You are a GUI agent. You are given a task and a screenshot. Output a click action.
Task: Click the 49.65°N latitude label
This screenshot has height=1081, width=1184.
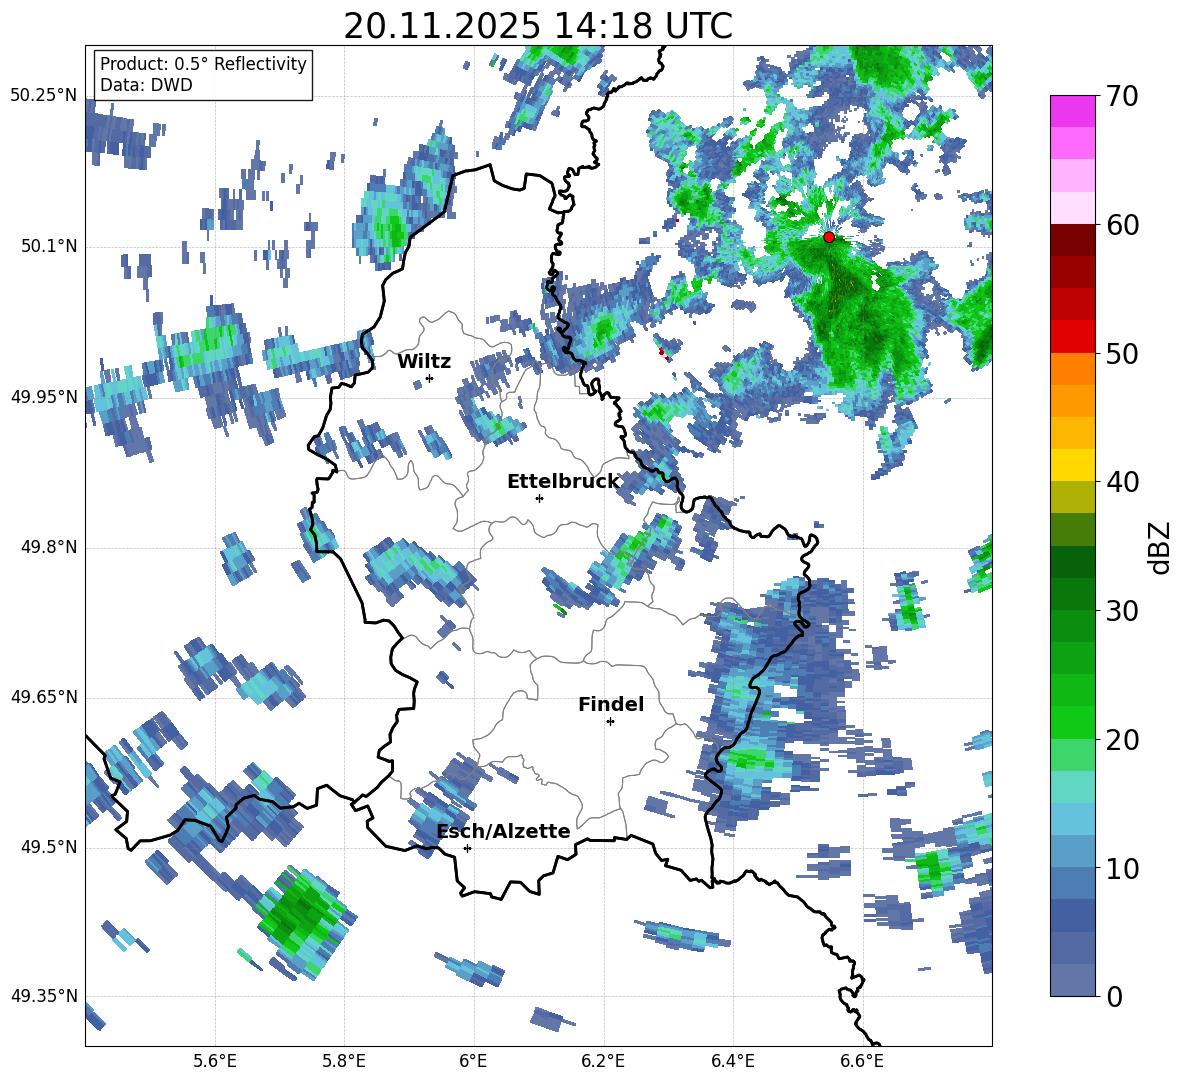pyautogui.click(x=44, y=696)
